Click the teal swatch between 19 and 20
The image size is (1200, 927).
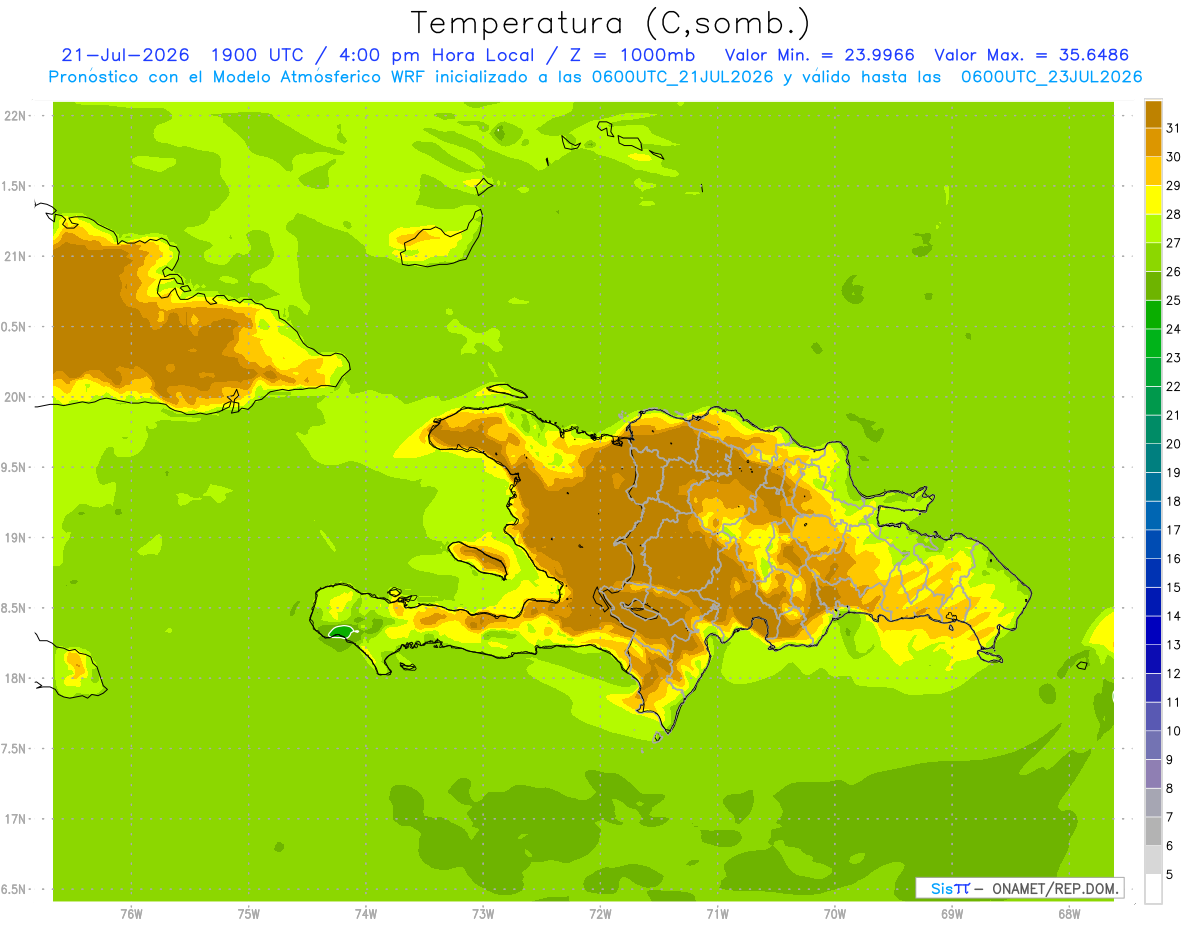tap(1153, 458)
